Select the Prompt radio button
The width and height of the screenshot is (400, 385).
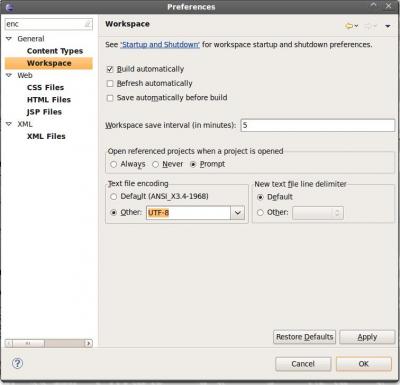193,164
